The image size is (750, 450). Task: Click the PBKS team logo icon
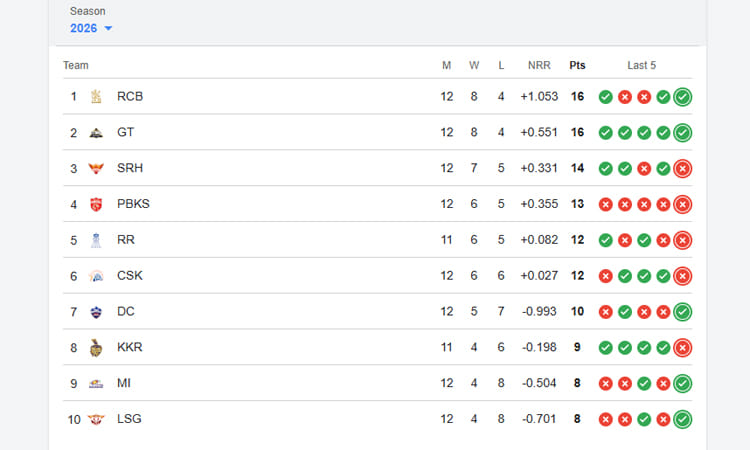(x=96, y=204)
